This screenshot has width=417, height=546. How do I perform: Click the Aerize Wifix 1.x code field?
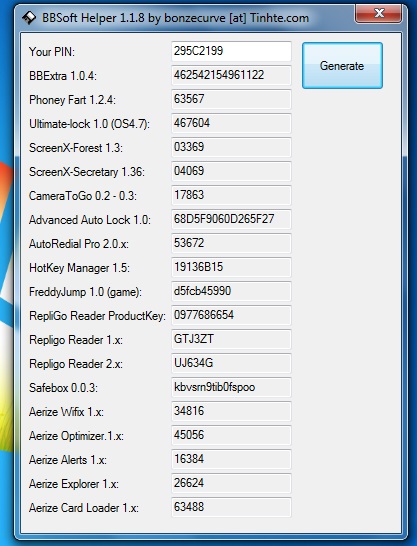(231, 412)
